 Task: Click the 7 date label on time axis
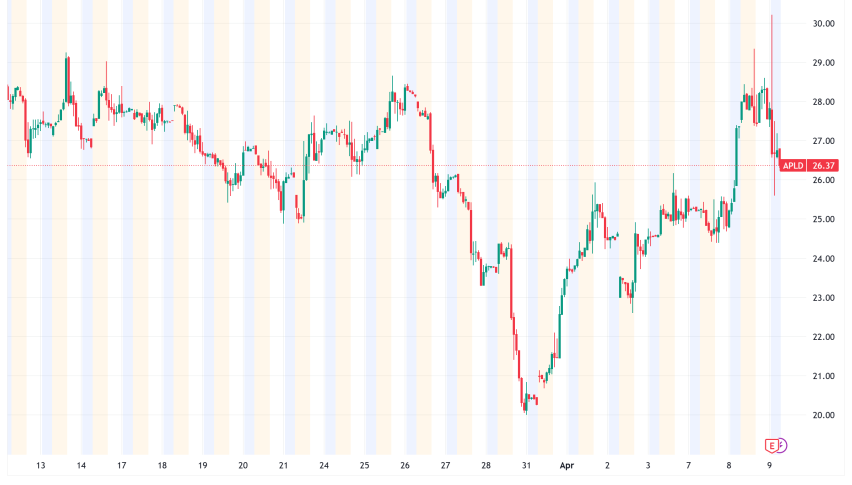689,466
